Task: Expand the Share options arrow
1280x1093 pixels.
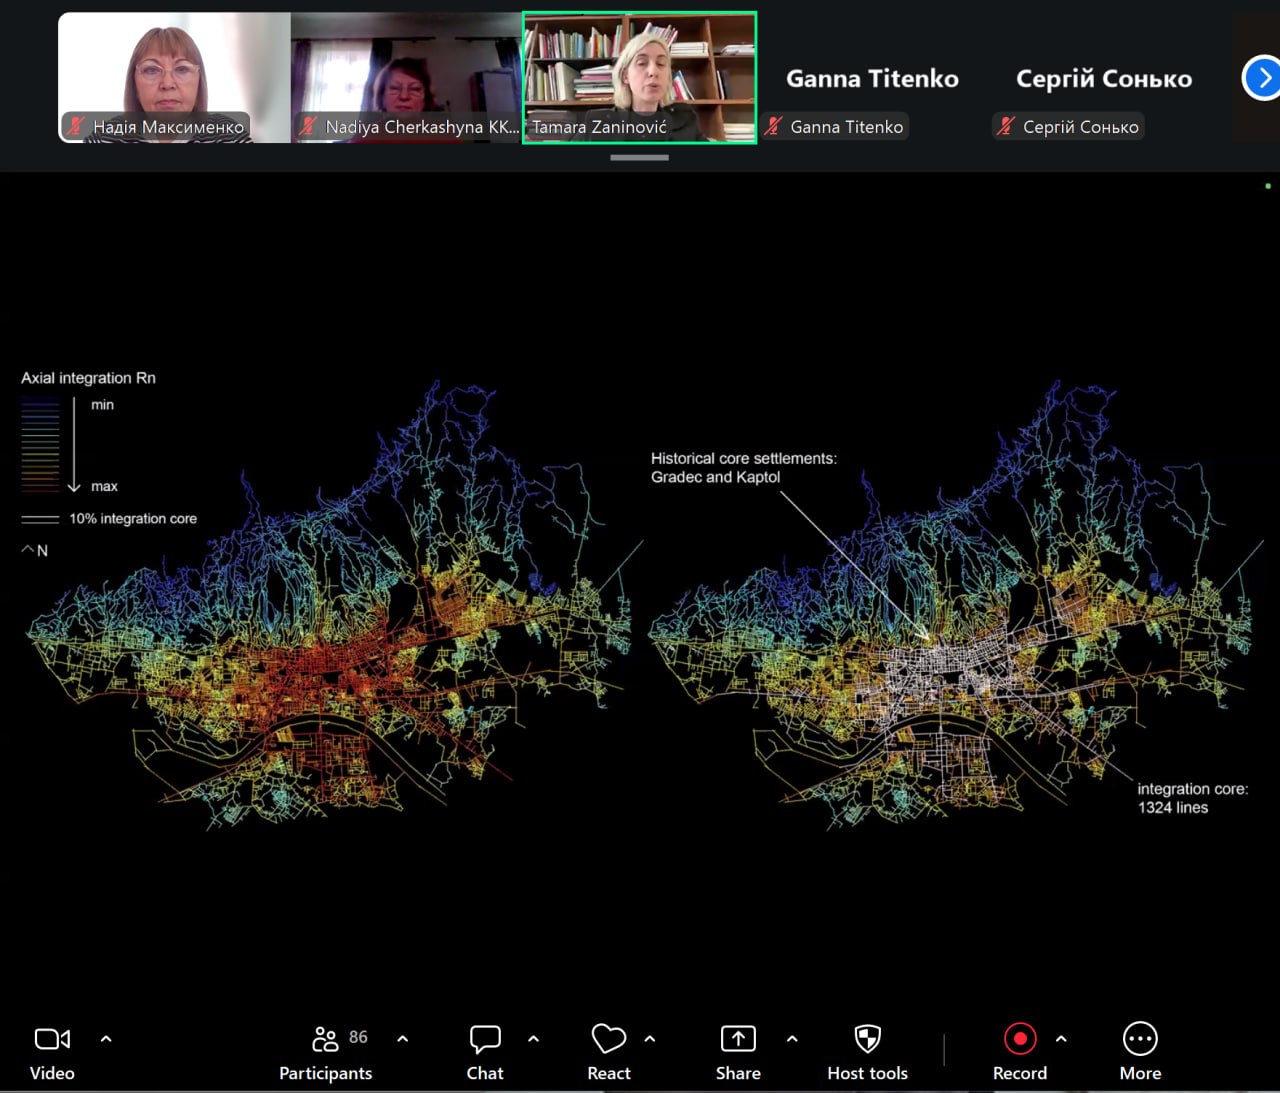Action: click(x=792, y=1039)
